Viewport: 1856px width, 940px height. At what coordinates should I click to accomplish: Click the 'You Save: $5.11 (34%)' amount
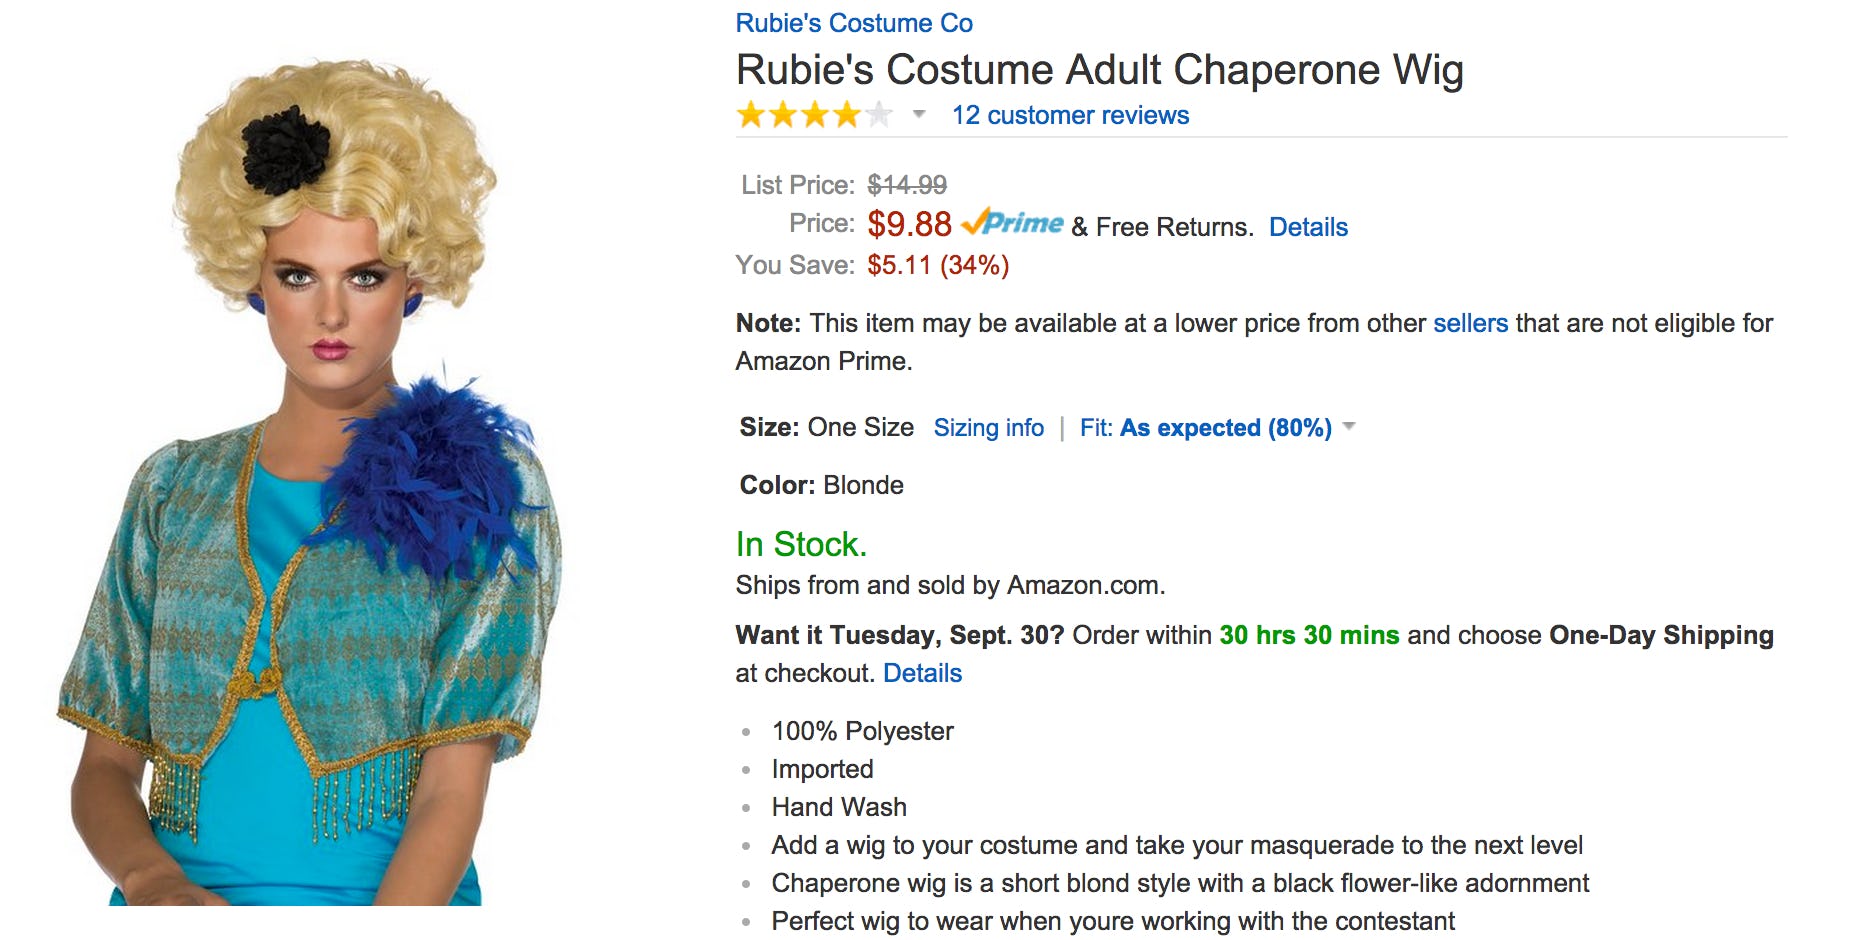click(937, 265)
